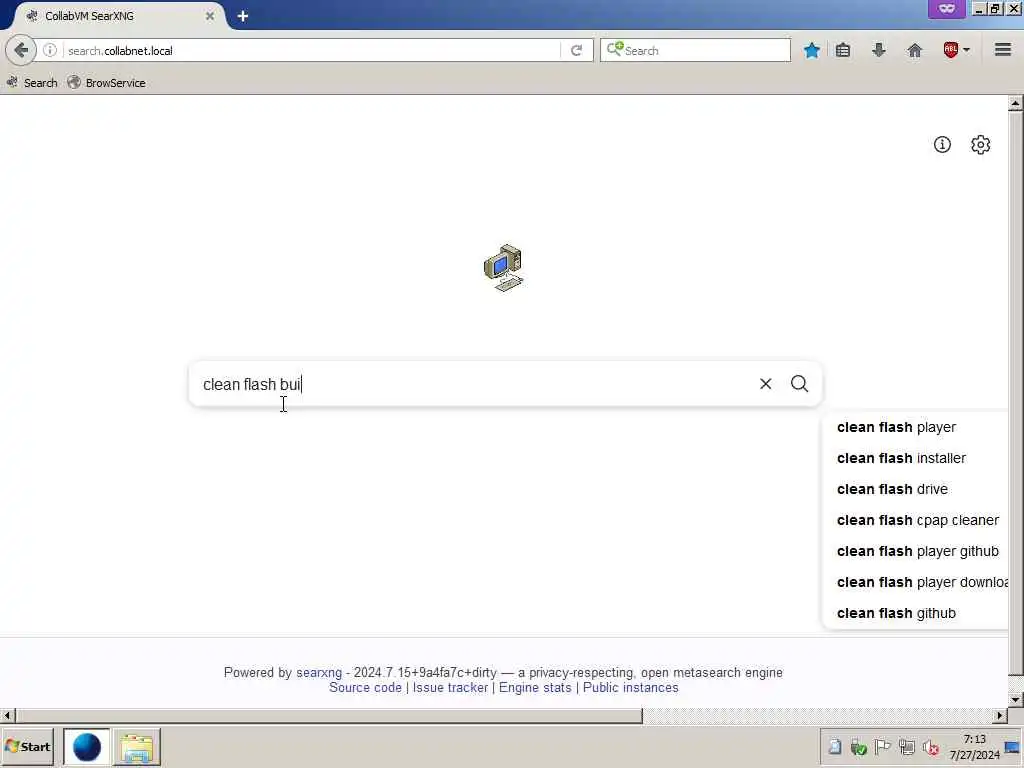
Task: Submit search with the magnifying glass icon
Action: coord(799,384)
